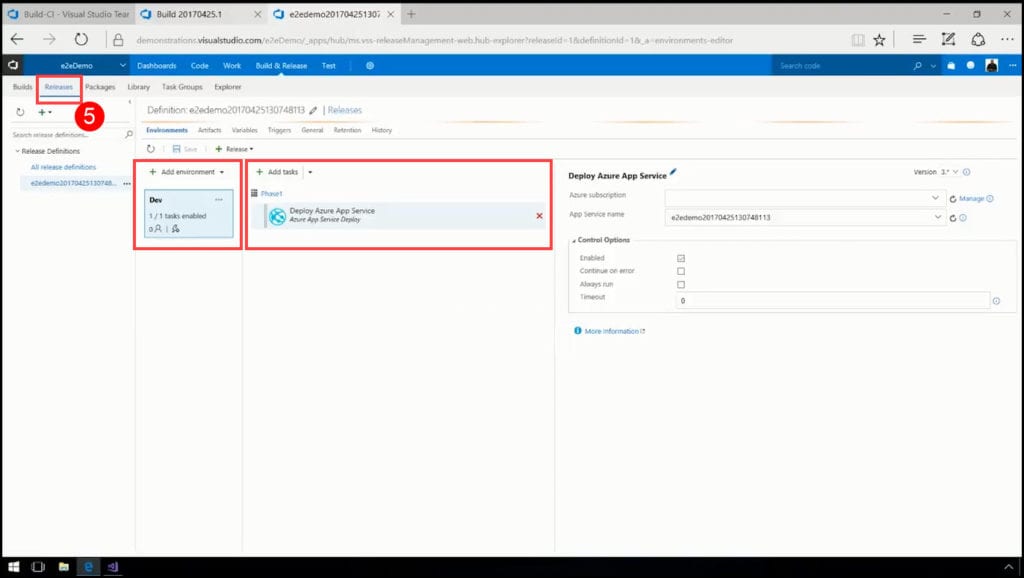Open the Test hub
The image size is (1024, 578).
click(x=328, y=66)
